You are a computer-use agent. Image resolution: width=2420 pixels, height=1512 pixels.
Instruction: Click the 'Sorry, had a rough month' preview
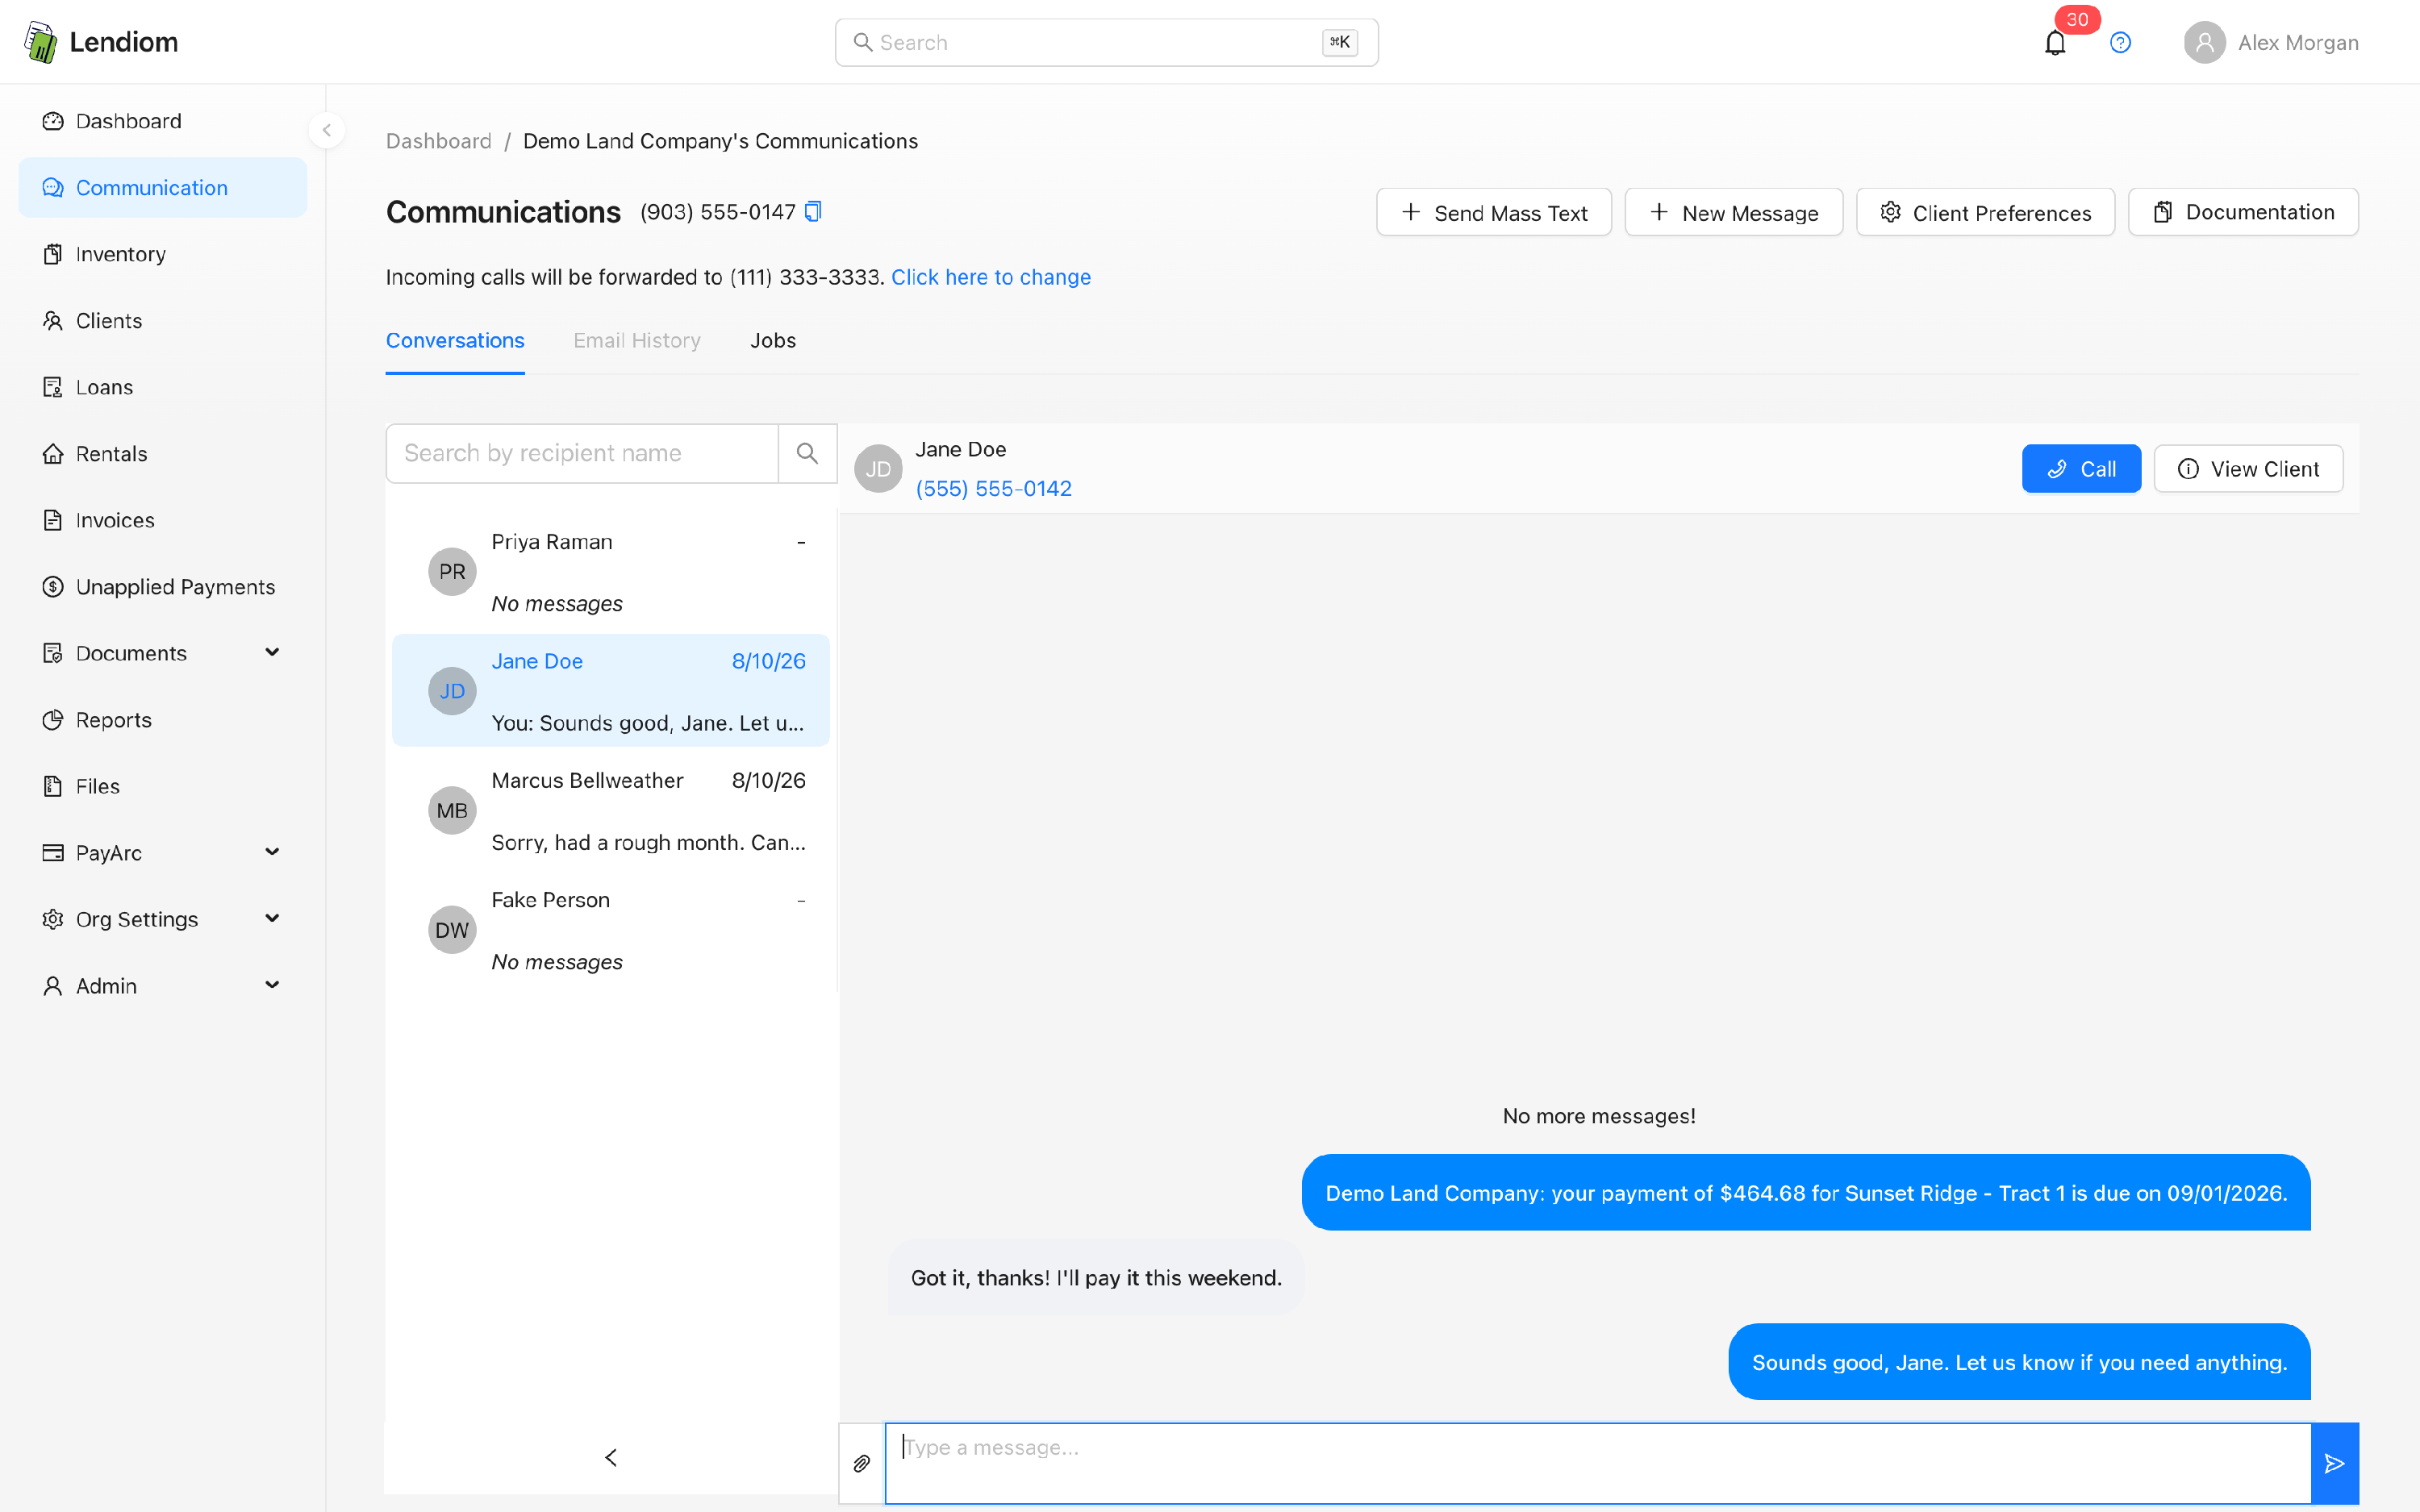pos(648,843)
